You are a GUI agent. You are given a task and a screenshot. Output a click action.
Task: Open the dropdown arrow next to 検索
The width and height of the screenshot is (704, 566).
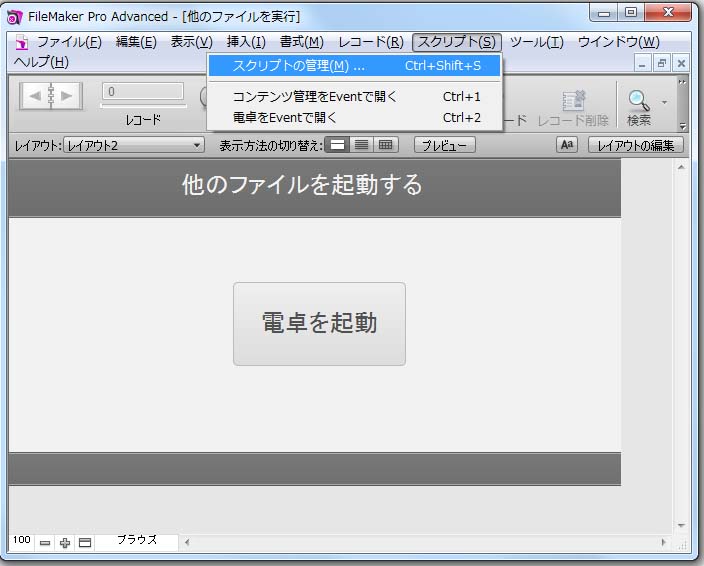click(664, 102)
